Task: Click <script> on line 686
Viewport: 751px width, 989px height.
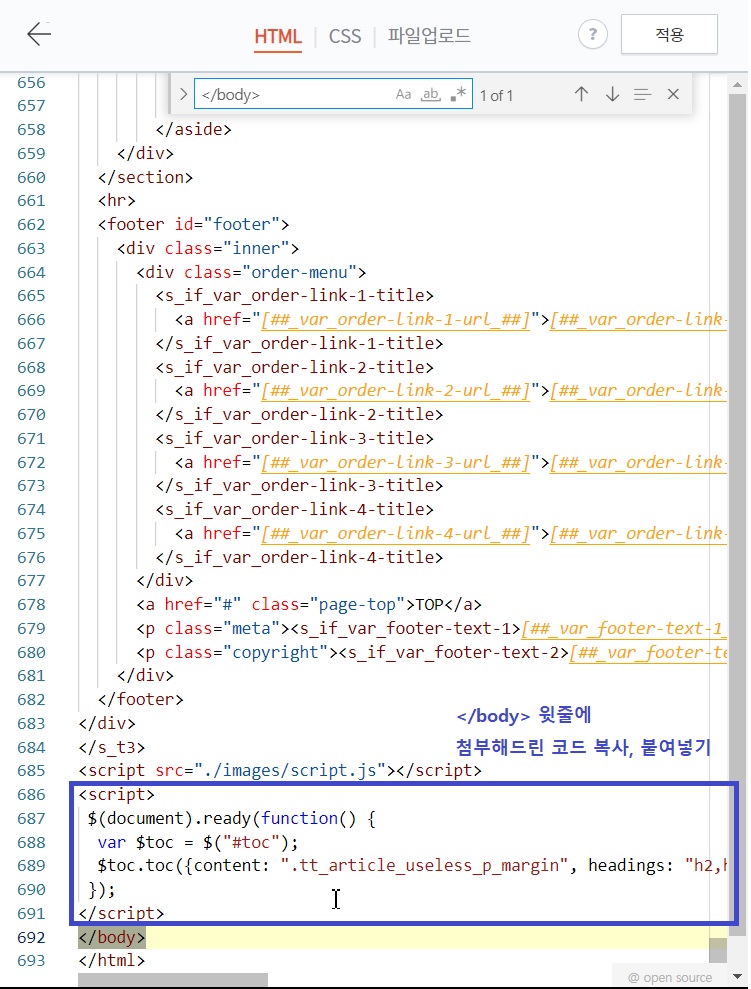Action: (x=117, y=795)
